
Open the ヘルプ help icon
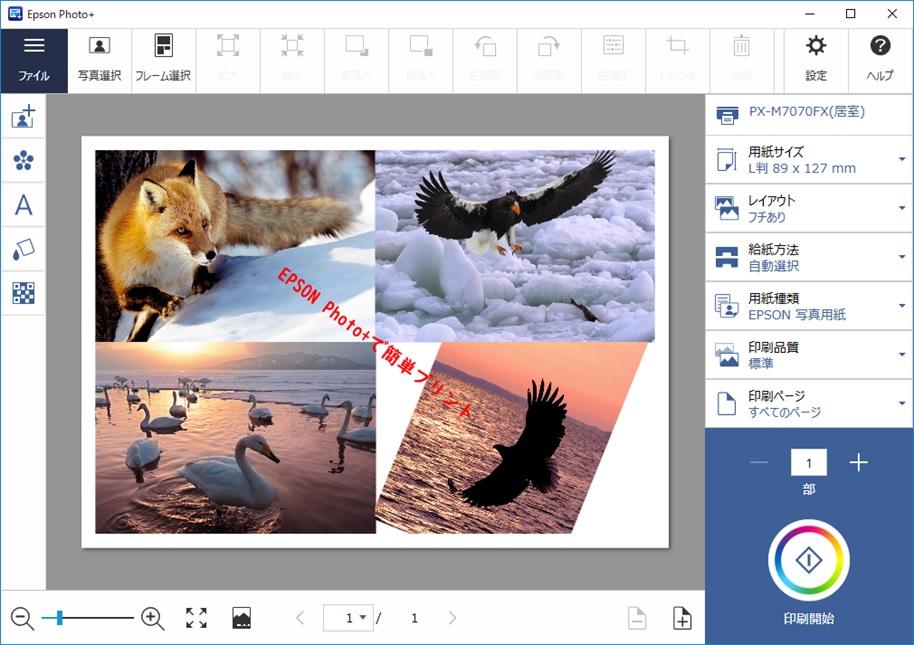879,58
